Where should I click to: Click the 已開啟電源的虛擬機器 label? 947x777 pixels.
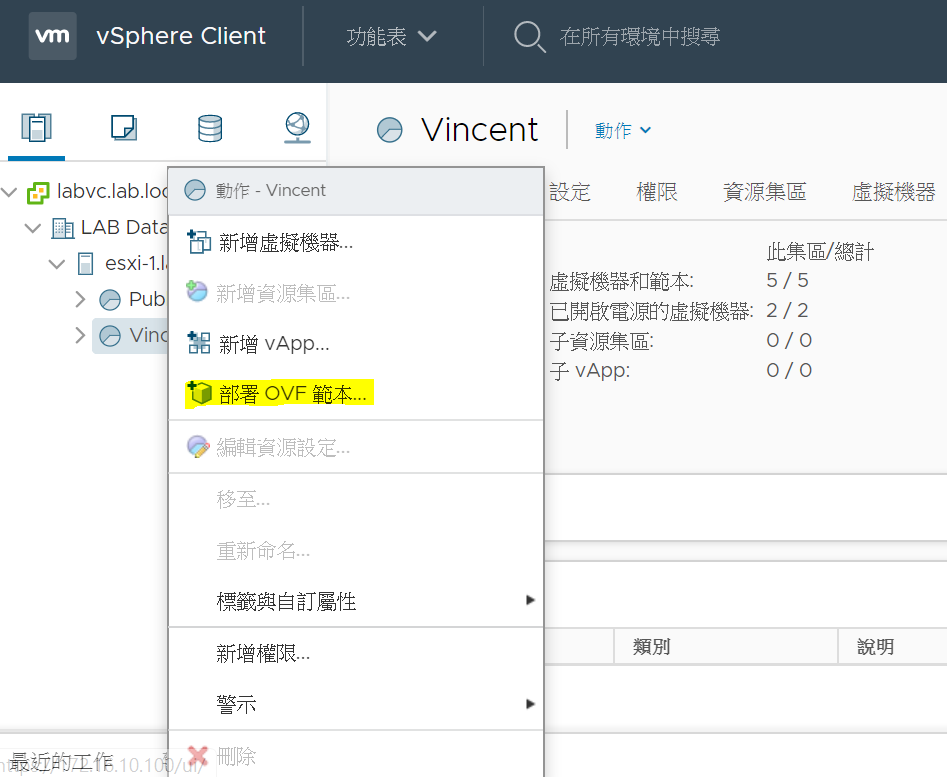652,312
